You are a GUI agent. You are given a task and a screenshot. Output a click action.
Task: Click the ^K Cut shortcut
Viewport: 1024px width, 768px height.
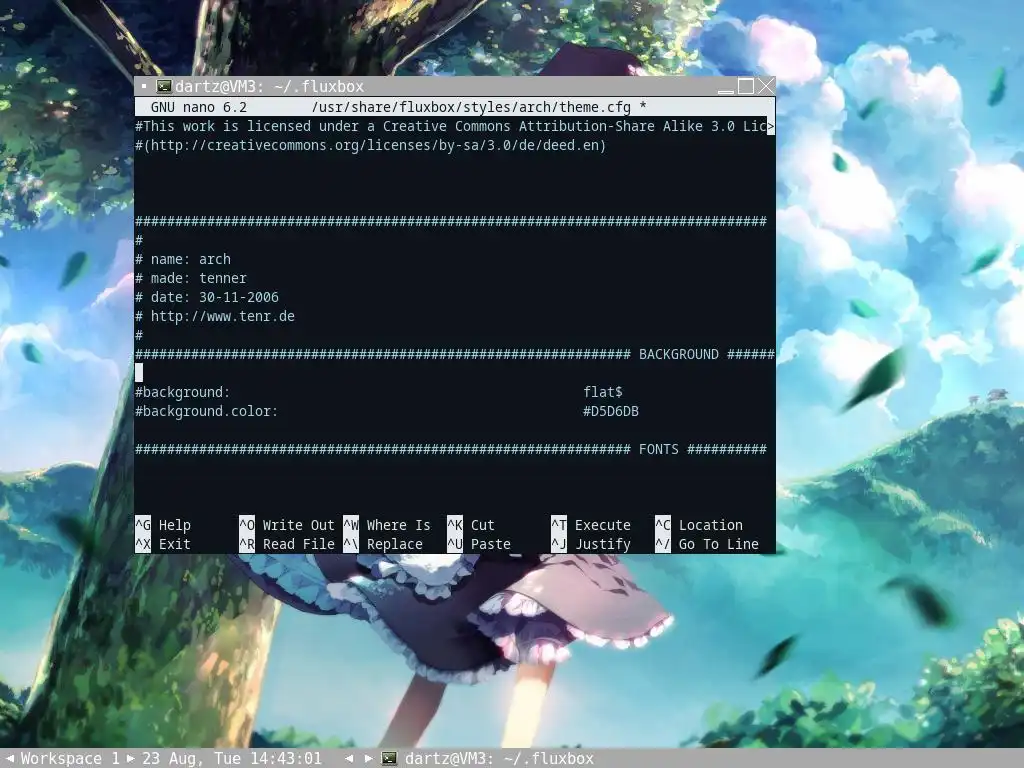(x=471, y=525)
